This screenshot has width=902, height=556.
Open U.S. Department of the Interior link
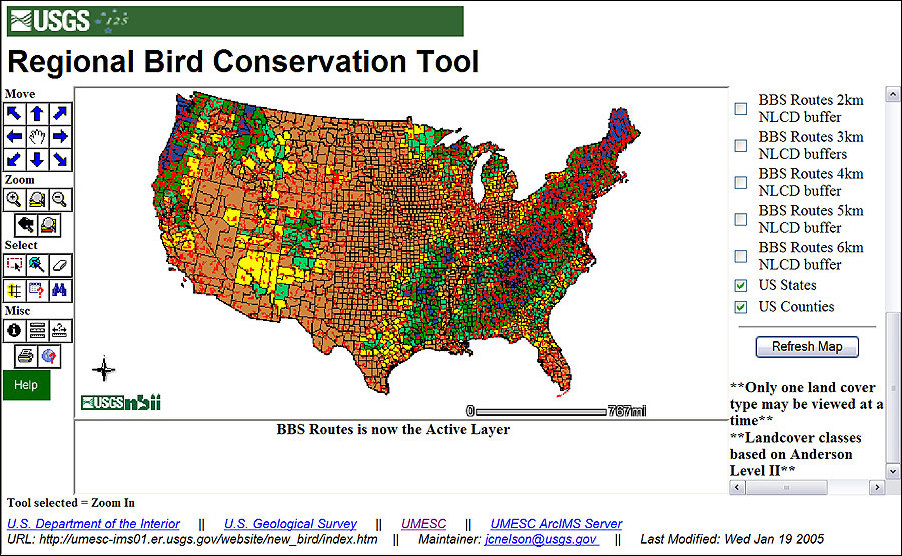click(93, 524)
